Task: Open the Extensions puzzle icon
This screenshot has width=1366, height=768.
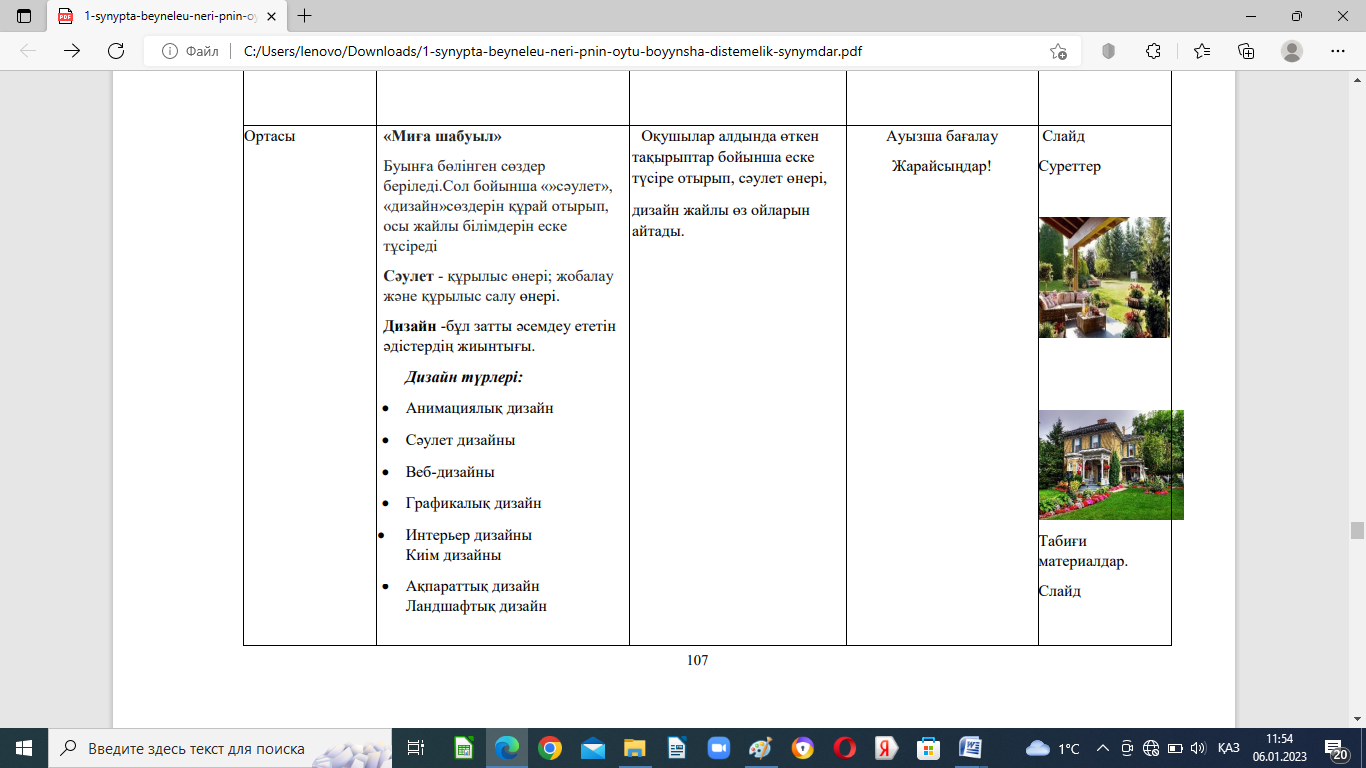Action: pyautogui.click(x=1153, y=51)
